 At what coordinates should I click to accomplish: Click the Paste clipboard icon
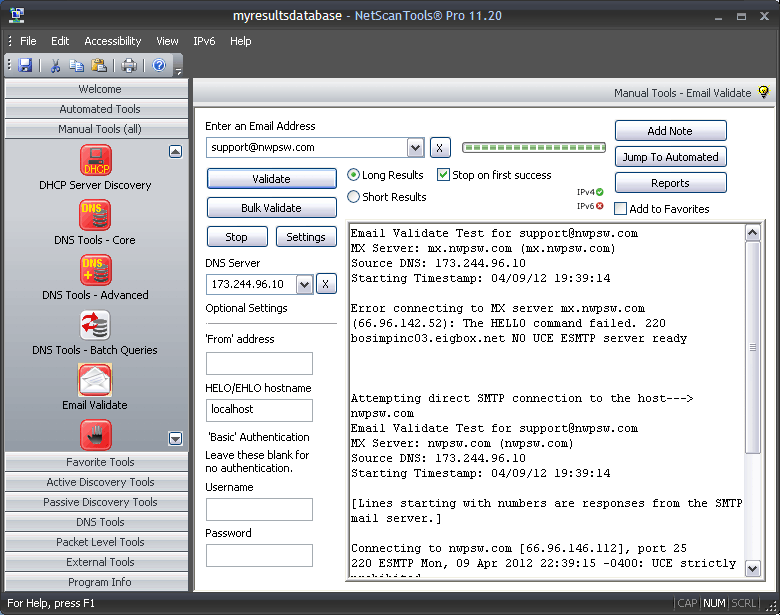point(99,65)
